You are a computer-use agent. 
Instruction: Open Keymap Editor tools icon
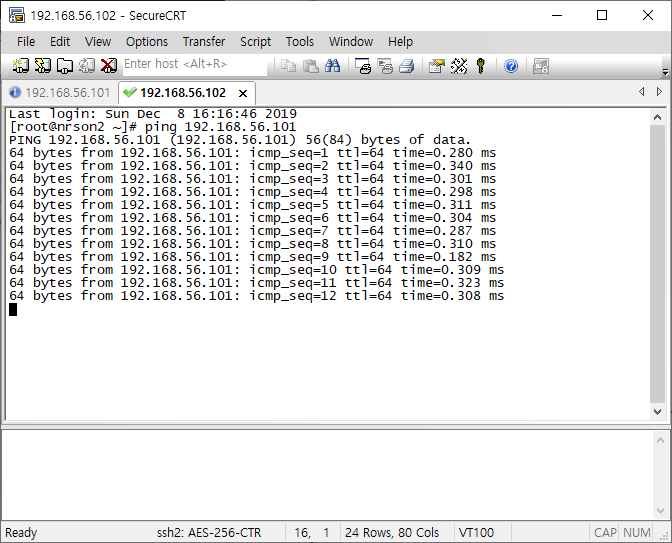click(x=459, y=66)
